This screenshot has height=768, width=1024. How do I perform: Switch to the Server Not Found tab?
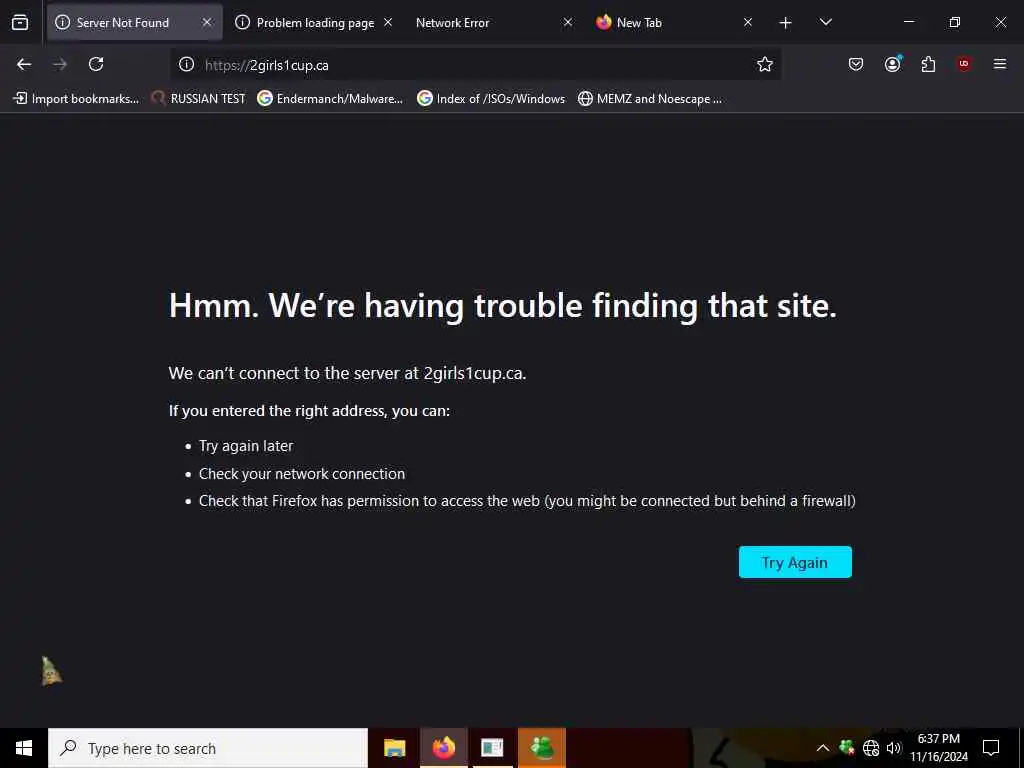click(135, 22)
